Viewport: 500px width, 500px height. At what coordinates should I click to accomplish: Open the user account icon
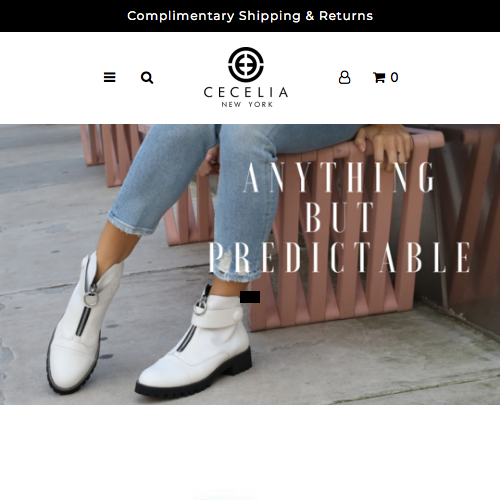344,77
